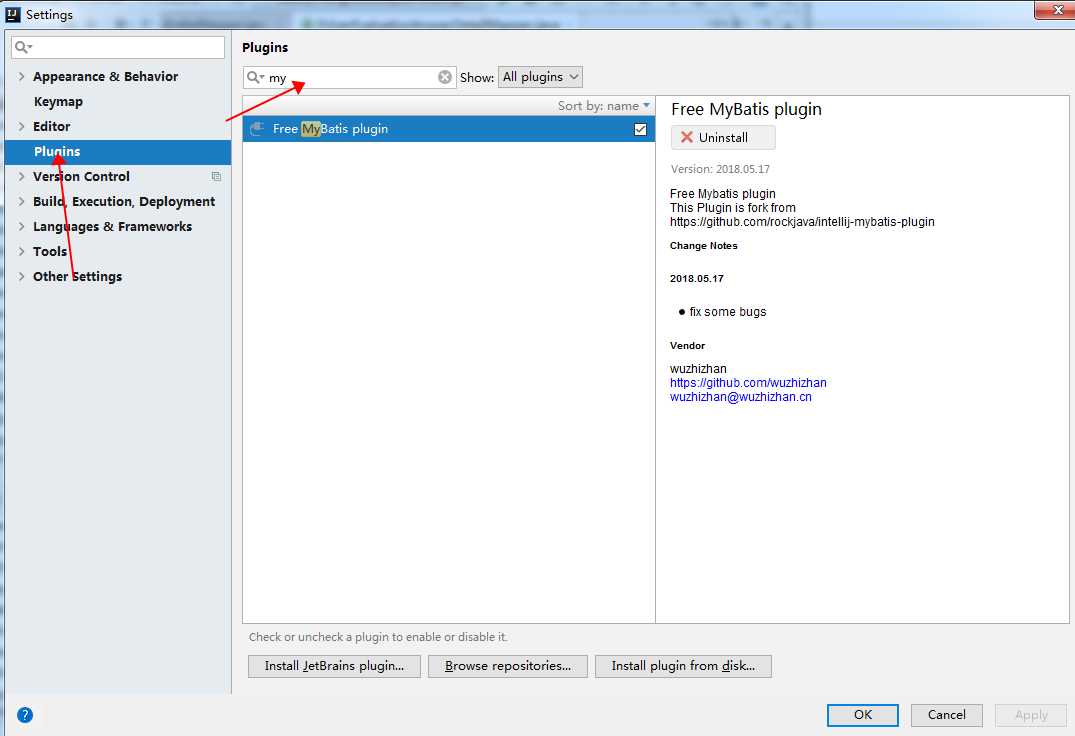This screenshot has height=736, width=1075.
Task: Confirm with the OK button
Action: (862, 715)
